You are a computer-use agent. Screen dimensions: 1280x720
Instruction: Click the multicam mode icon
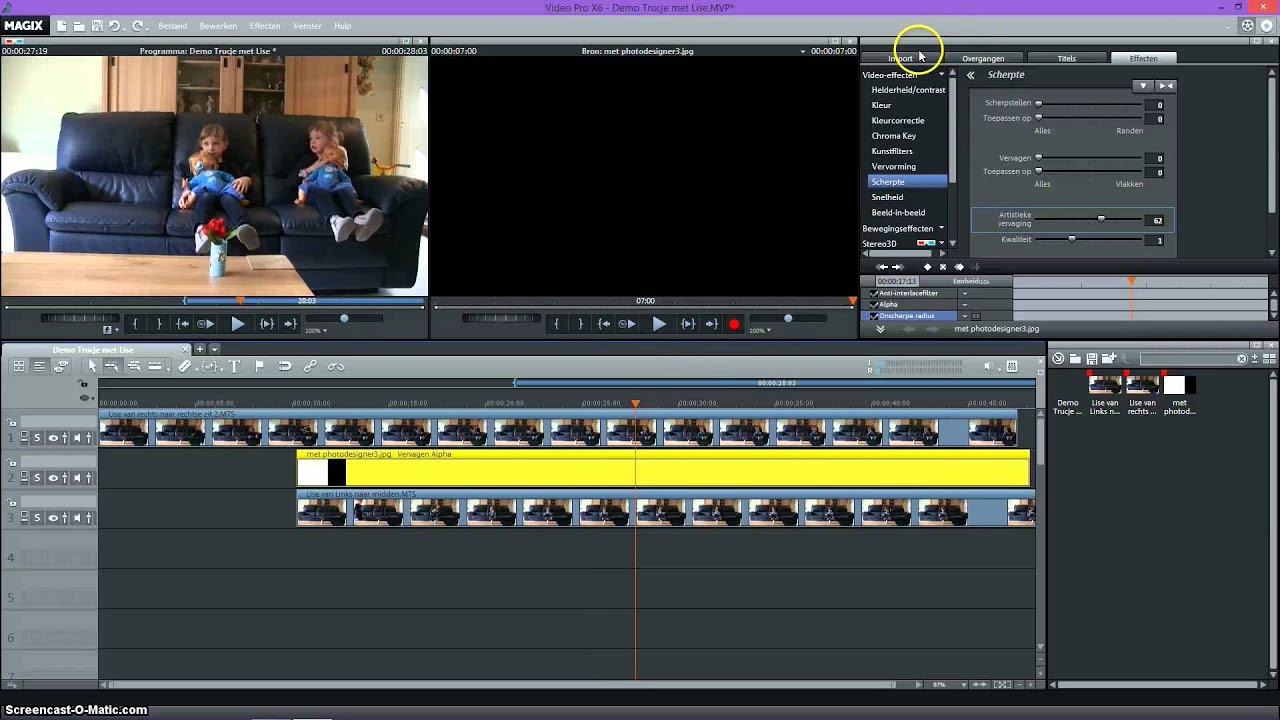pyautogui.click(x=61, y=367)
